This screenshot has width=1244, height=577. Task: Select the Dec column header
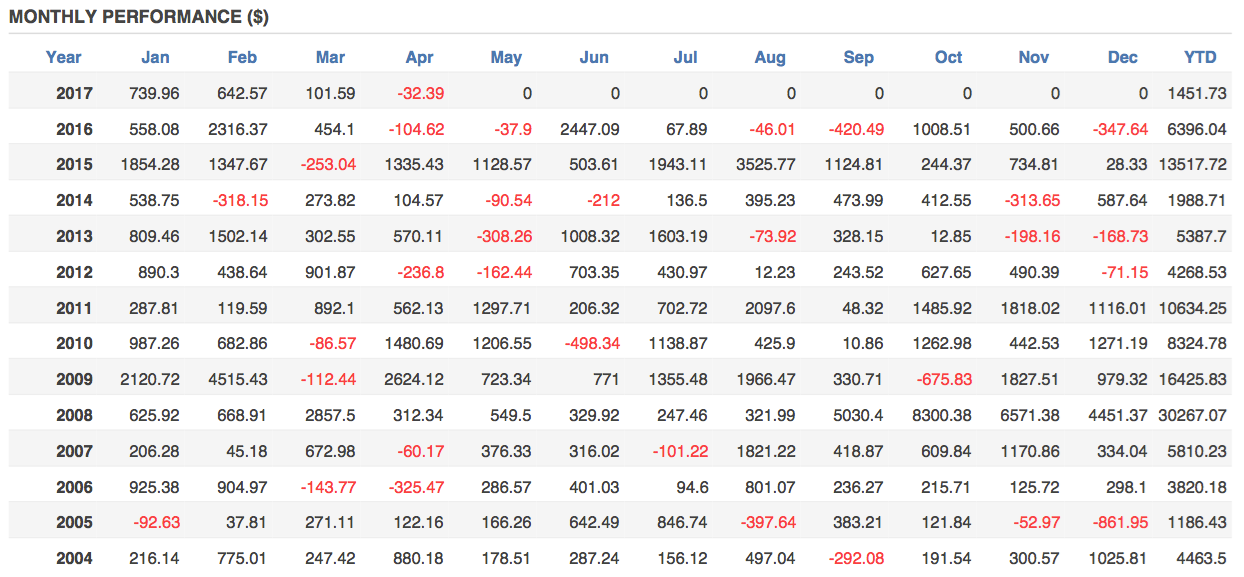point(1122,57)
